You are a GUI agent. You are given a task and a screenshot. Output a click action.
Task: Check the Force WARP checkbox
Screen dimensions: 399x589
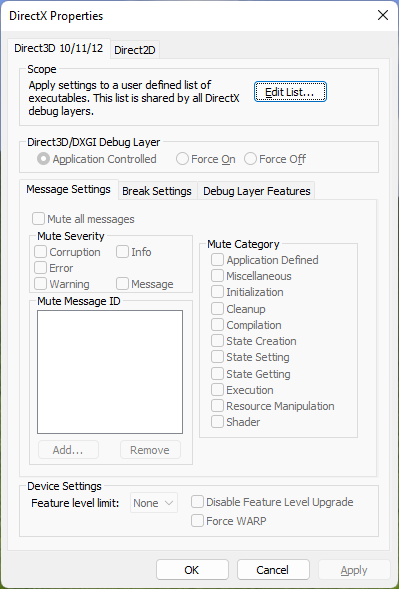(229, 521)
